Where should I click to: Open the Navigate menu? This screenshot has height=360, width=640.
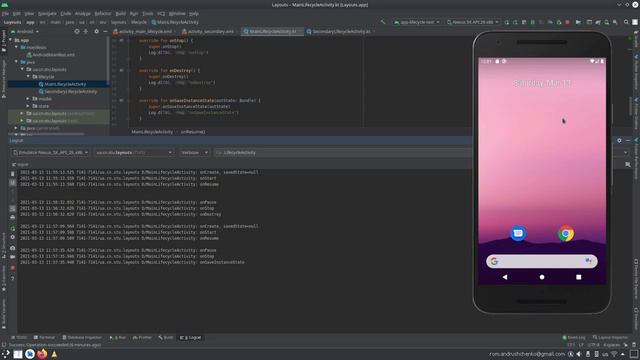(x=47, y=13)
